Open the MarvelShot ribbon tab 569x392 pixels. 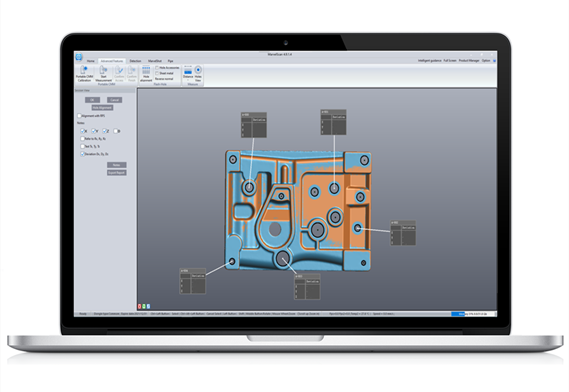pyautogui.click(x=155, y=61)
